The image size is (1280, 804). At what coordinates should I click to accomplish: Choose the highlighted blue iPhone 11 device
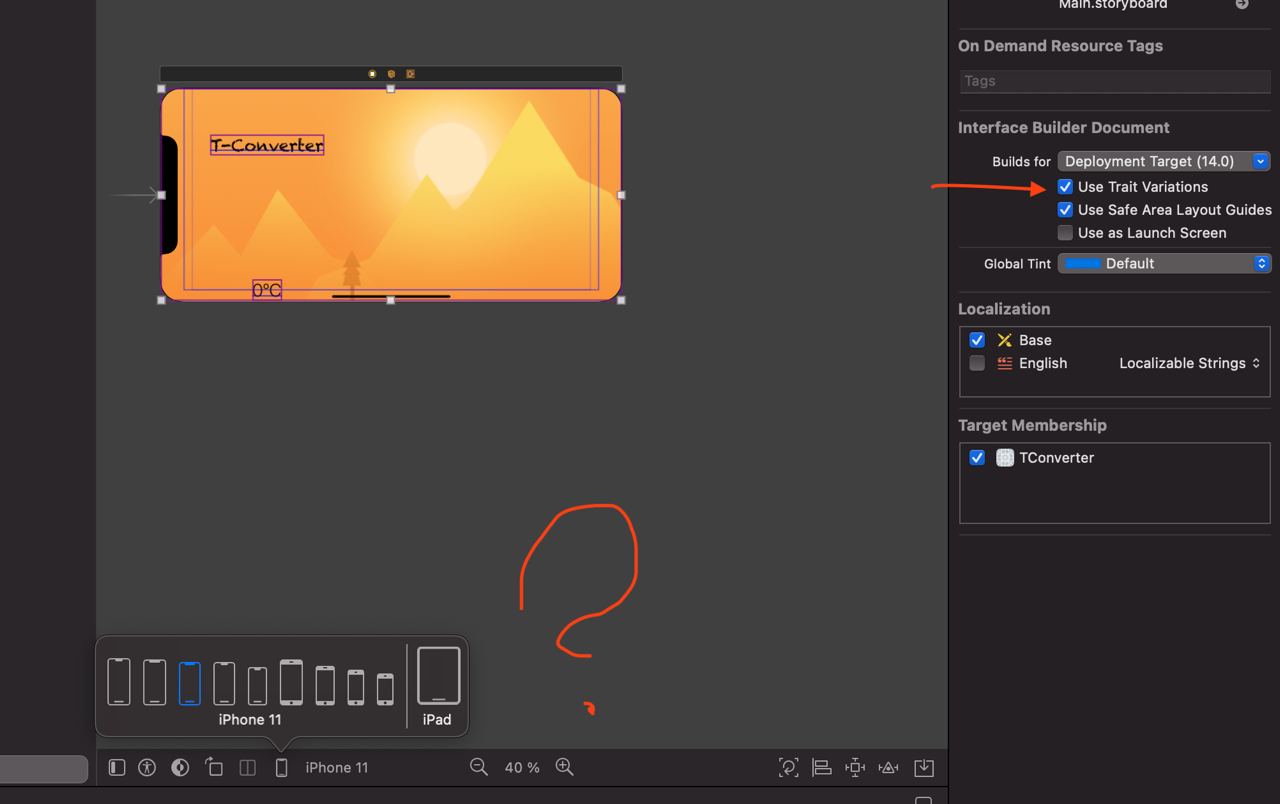tap(190, 684)
